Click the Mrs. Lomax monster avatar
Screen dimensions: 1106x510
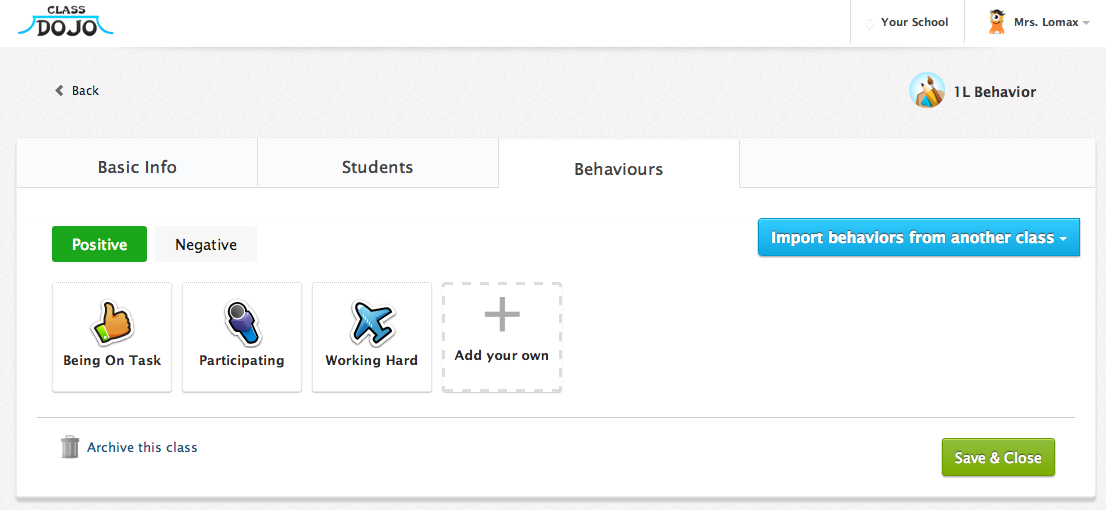pos(996,22)
